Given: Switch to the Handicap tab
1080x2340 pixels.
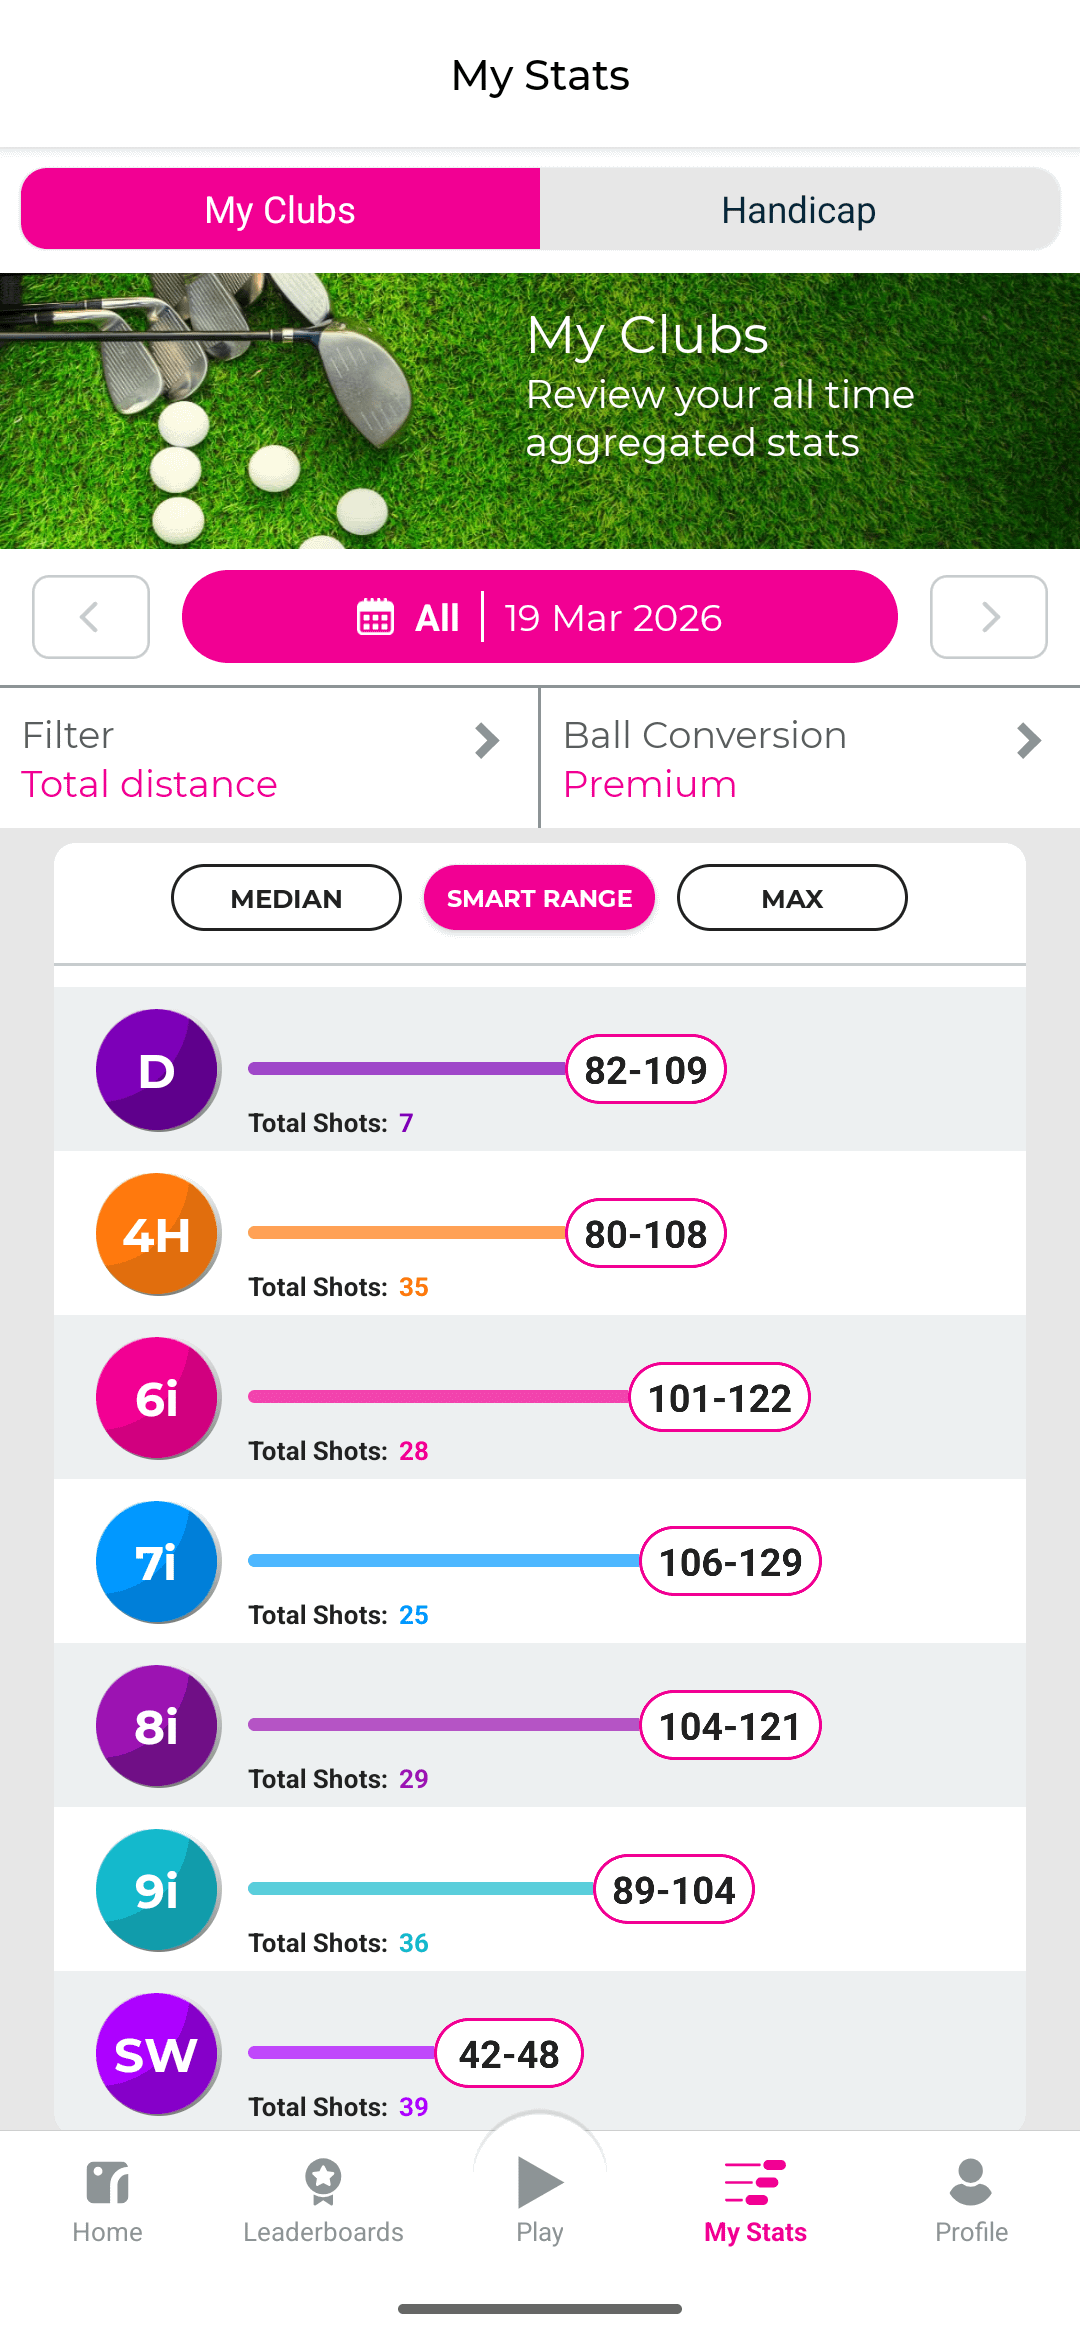Looking at the screenshot, I should click(x=798, y=210).
